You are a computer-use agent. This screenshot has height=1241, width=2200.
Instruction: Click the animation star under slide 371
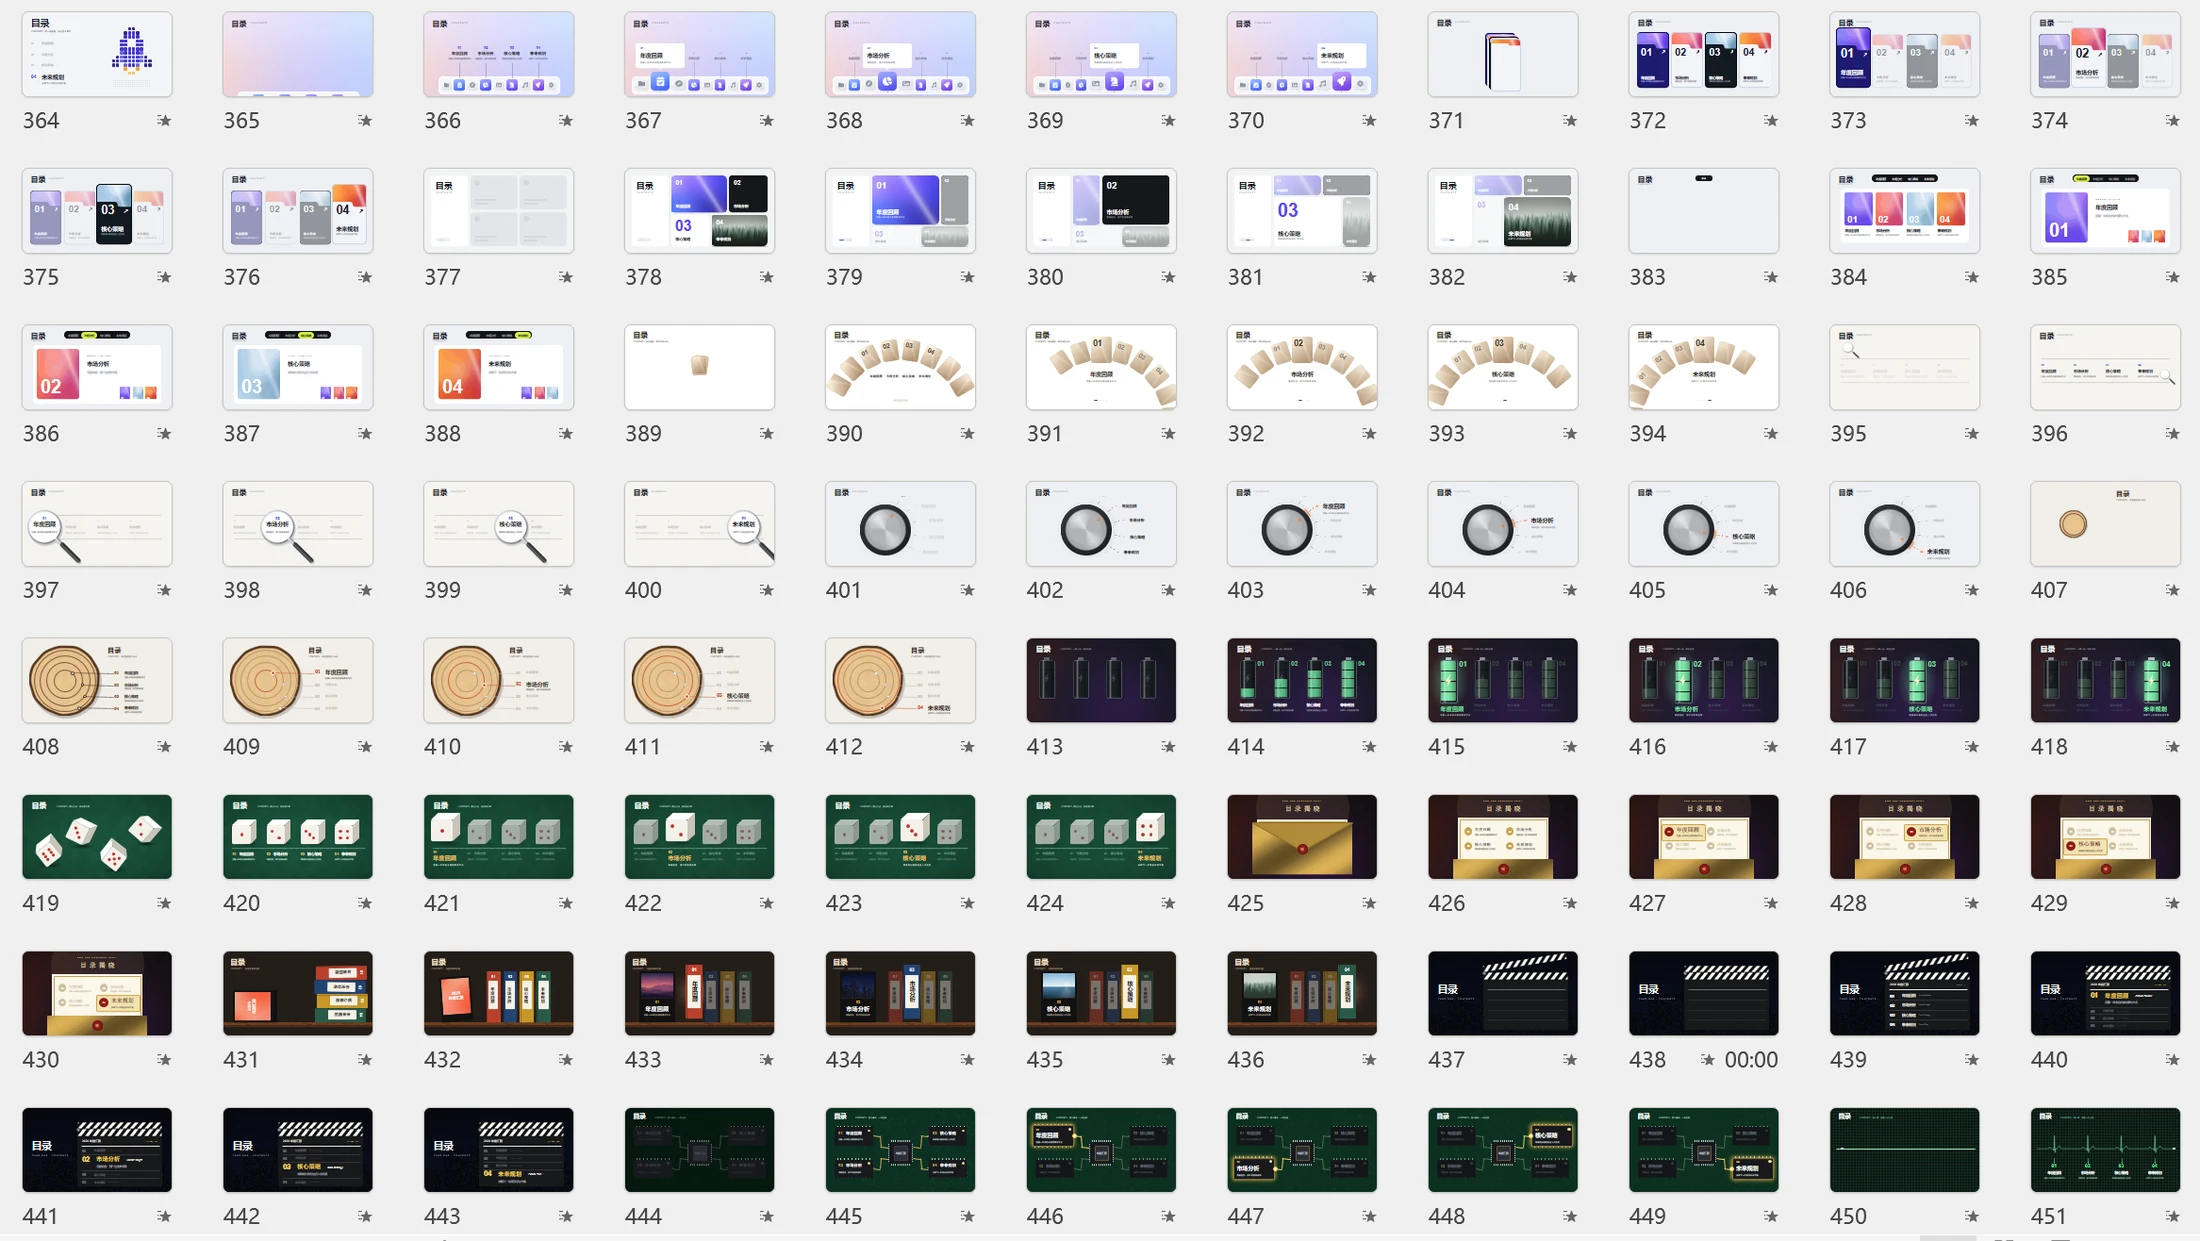tap(1570, 121)
